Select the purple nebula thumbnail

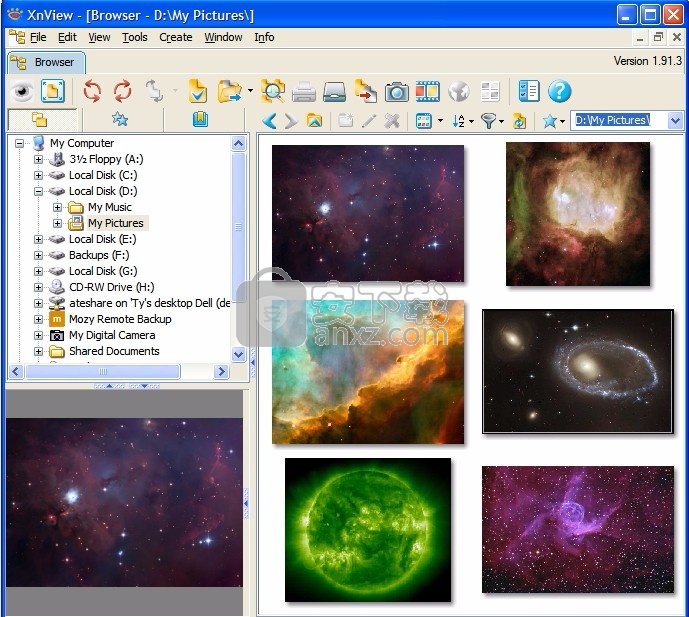tap(578, 530)
